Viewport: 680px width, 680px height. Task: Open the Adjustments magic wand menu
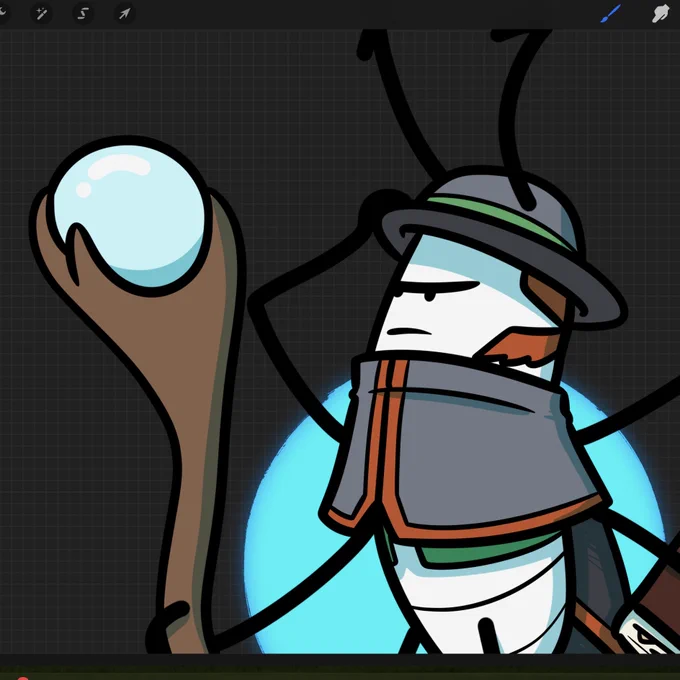coord(42,14)
